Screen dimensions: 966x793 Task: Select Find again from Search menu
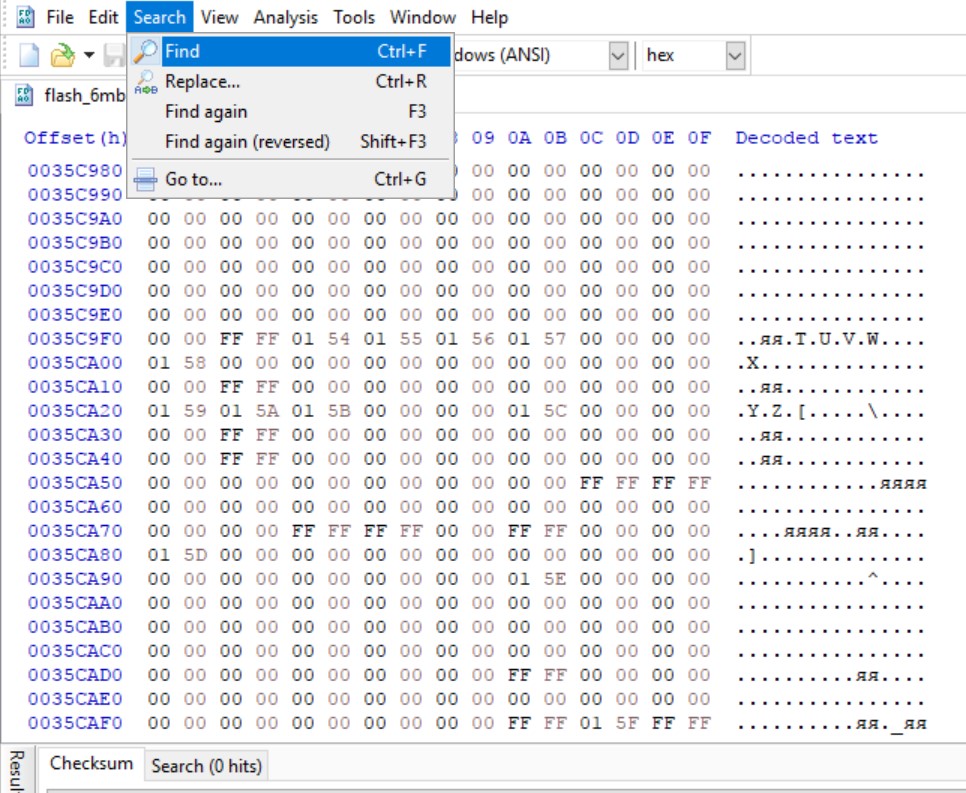pyautogui.click(x=206, y=112)
